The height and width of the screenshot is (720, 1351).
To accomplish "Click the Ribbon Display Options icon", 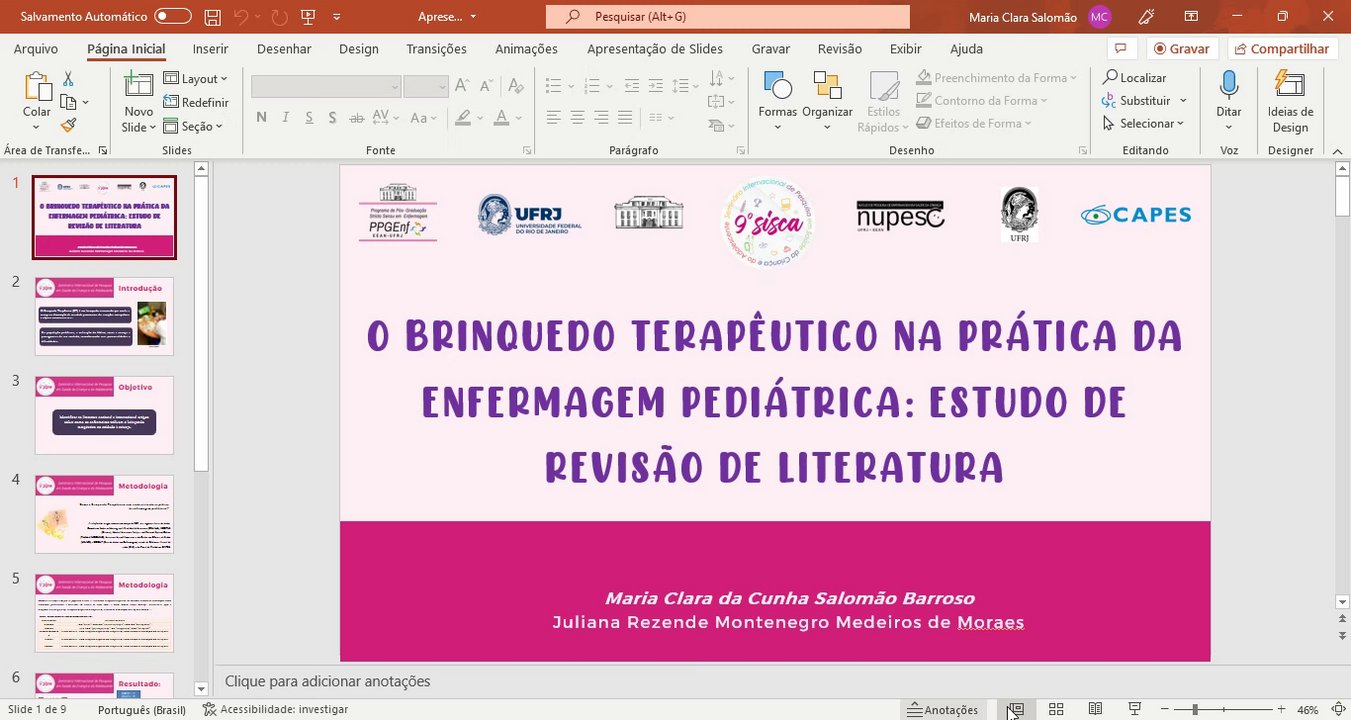I will pos(1191,17).
